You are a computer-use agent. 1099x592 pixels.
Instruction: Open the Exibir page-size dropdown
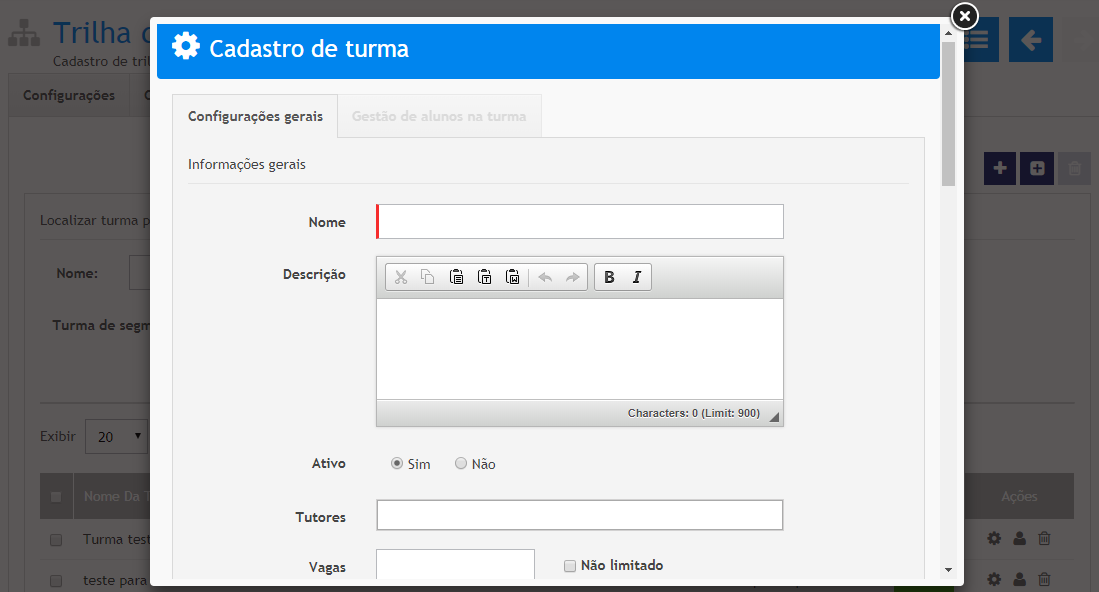[117, 437]
